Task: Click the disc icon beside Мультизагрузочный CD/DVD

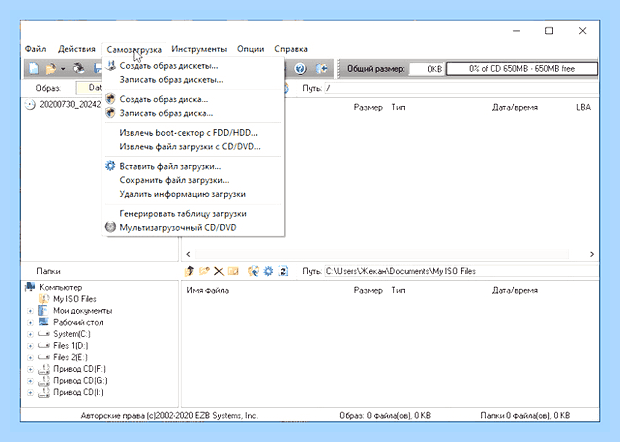Action: [110, 227]
